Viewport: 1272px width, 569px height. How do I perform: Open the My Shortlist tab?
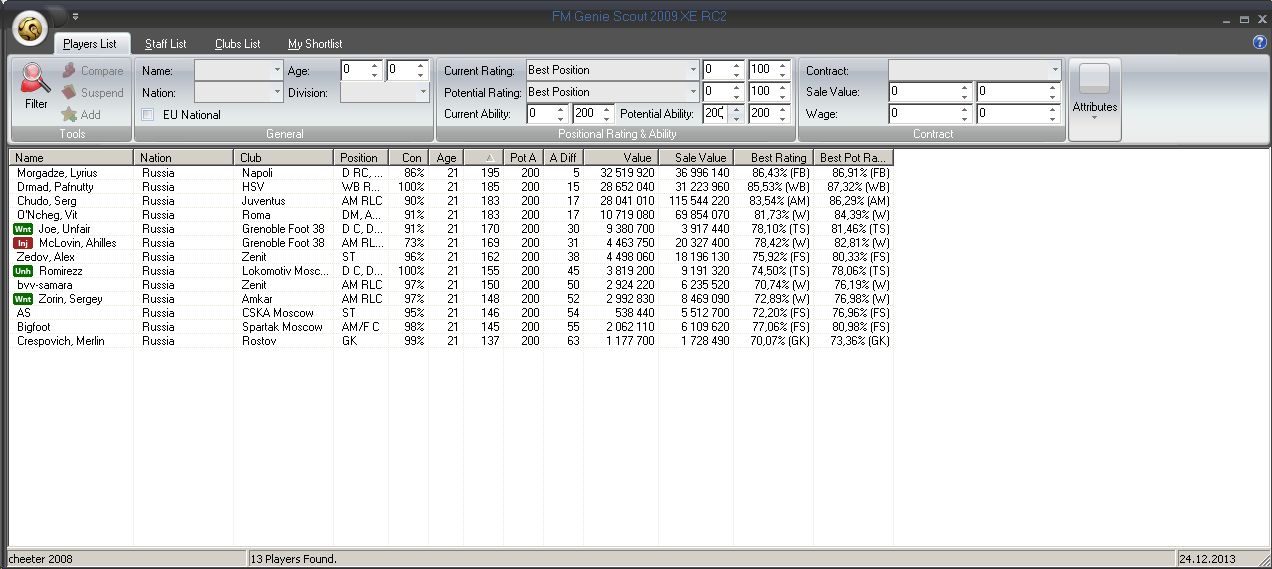click(x=315, y=44)
